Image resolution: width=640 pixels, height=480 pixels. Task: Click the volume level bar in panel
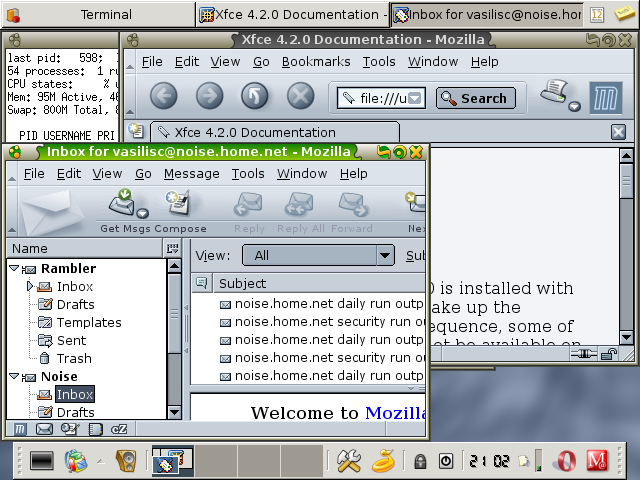coord(539,461)
